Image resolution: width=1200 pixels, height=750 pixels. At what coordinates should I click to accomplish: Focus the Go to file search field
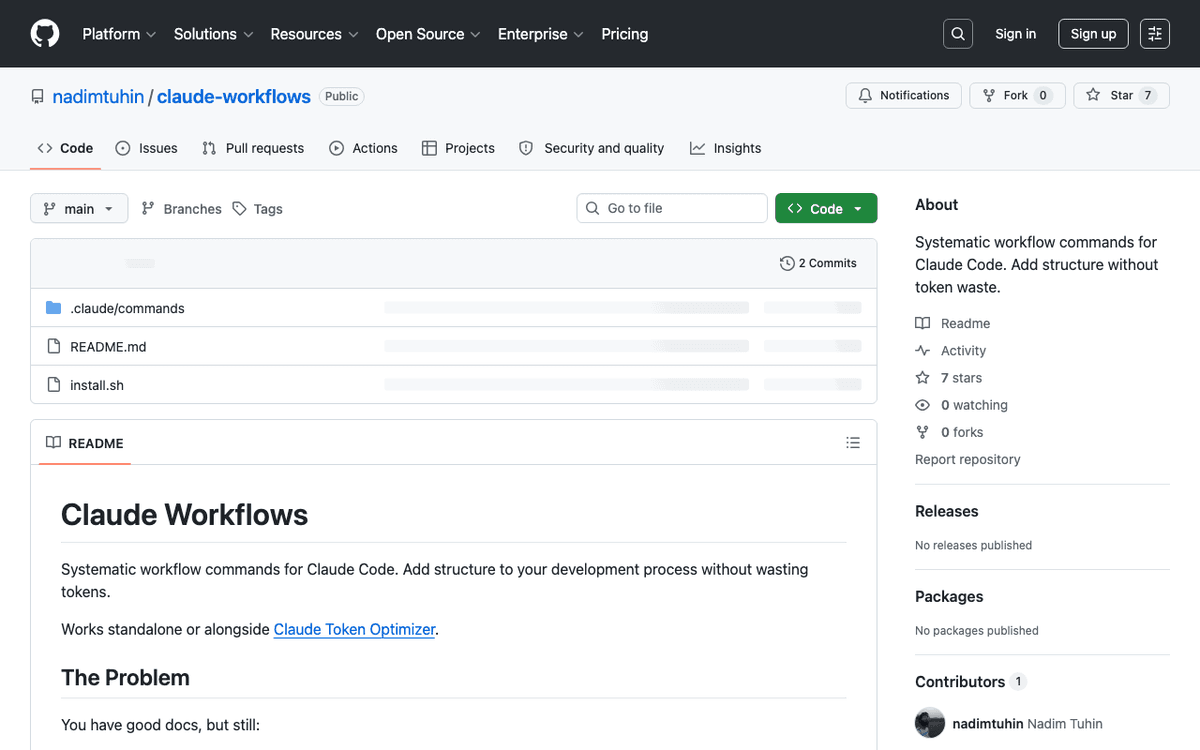click(672, 208)
